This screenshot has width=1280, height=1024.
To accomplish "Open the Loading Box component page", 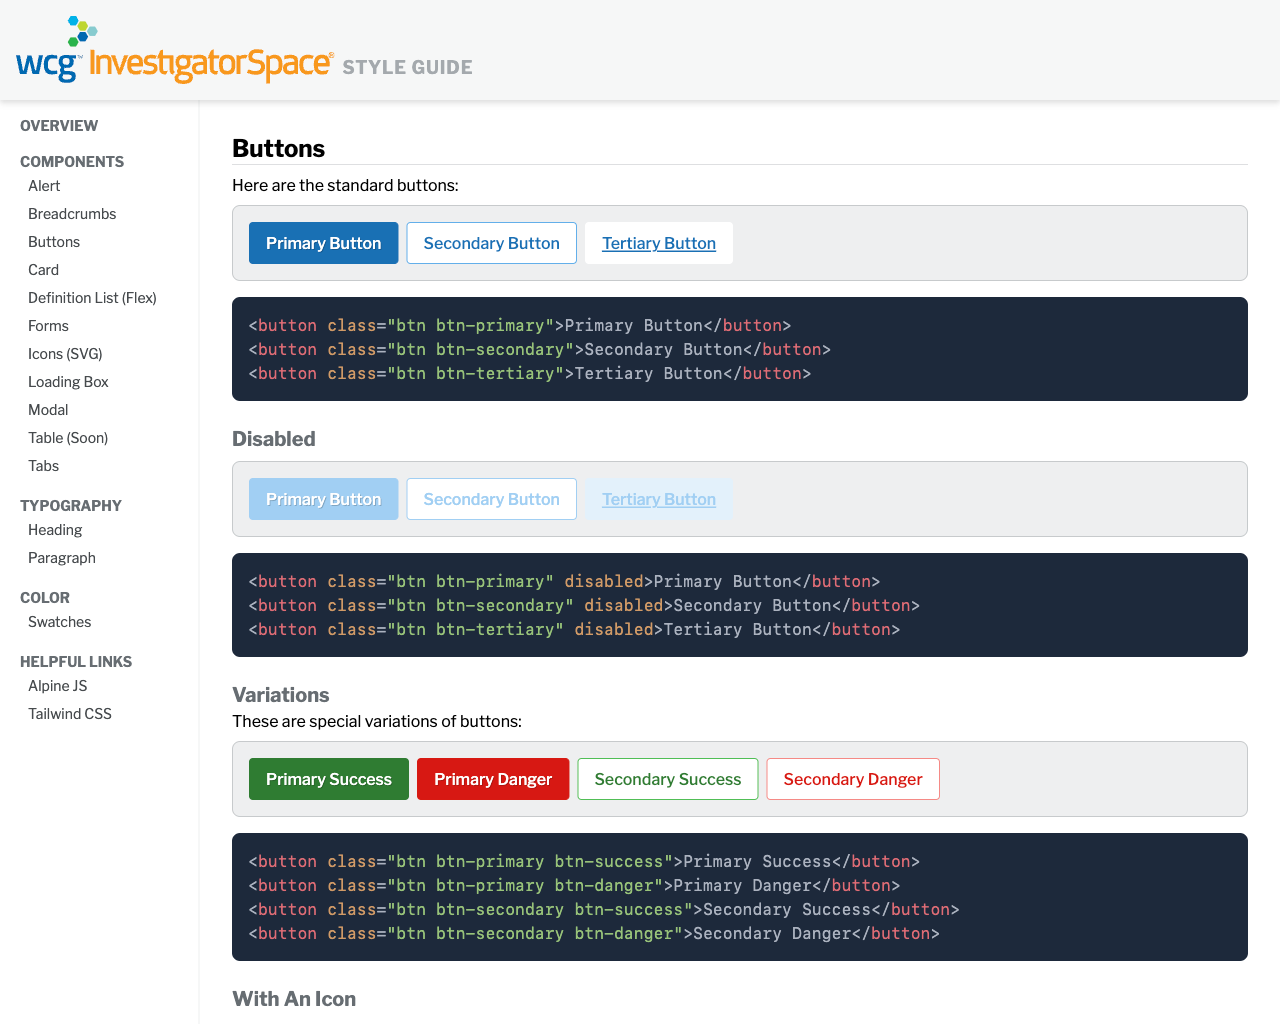I will 68,381.
